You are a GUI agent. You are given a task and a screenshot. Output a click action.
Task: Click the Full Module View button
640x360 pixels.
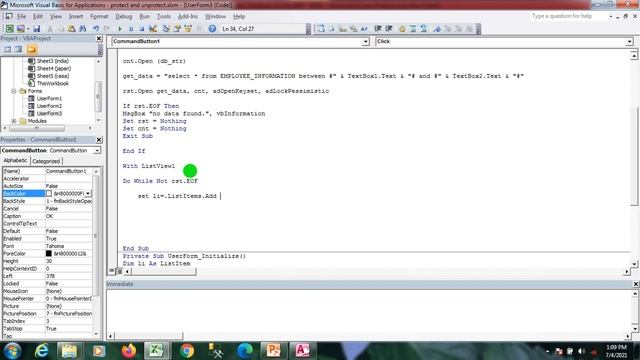click(119, 271)
